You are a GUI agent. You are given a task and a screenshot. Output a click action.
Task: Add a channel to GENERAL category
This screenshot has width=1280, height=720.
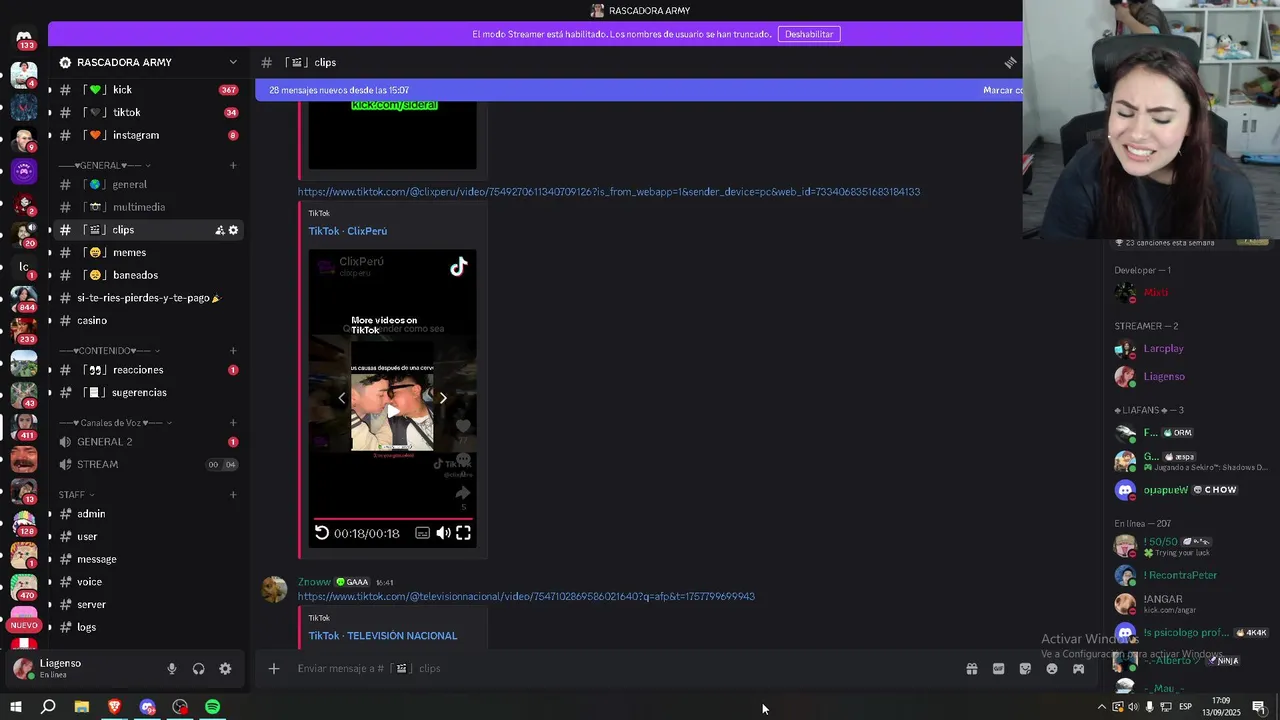pyautogui.click(x=233, y=165)
